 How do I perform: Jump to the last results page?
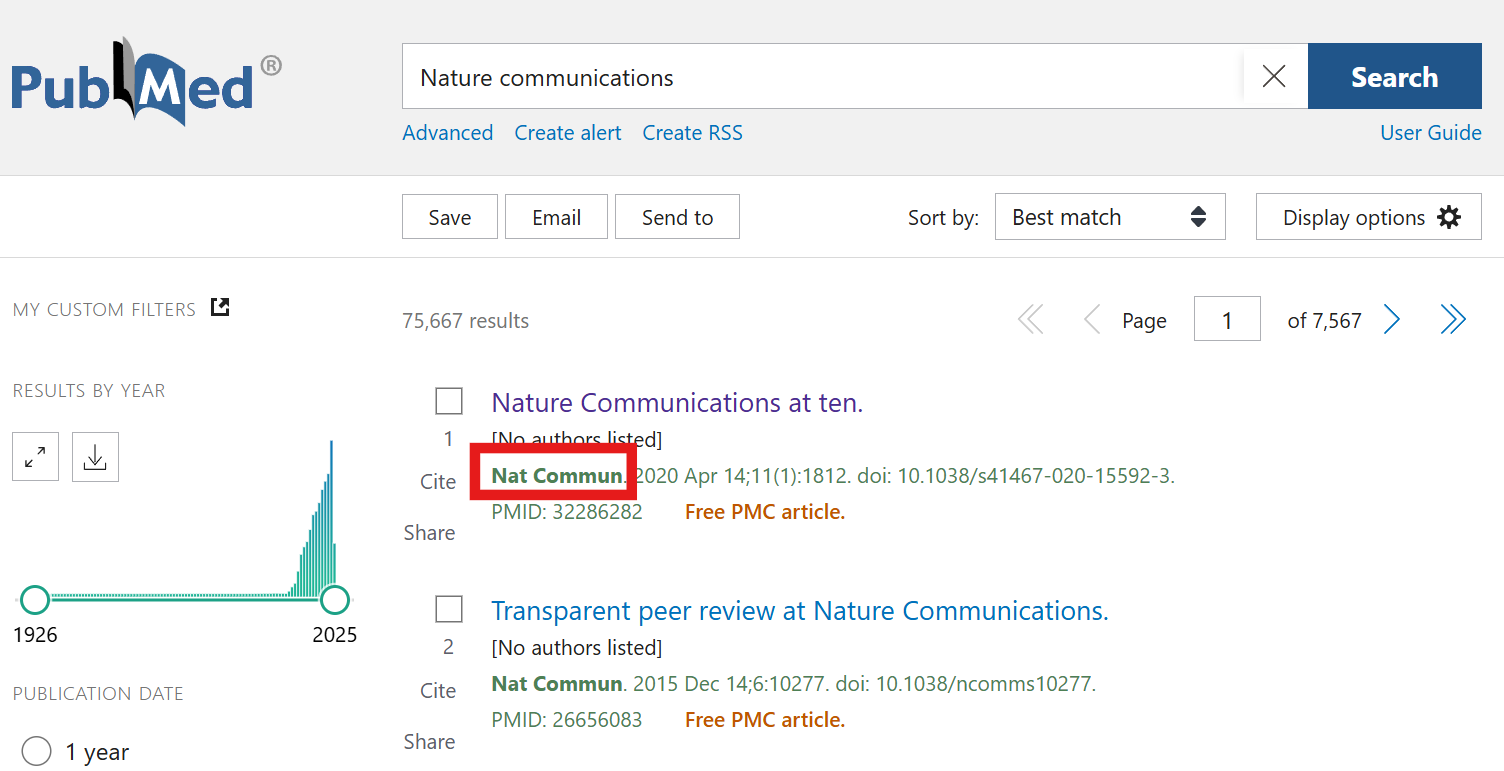pos(1453,320)
